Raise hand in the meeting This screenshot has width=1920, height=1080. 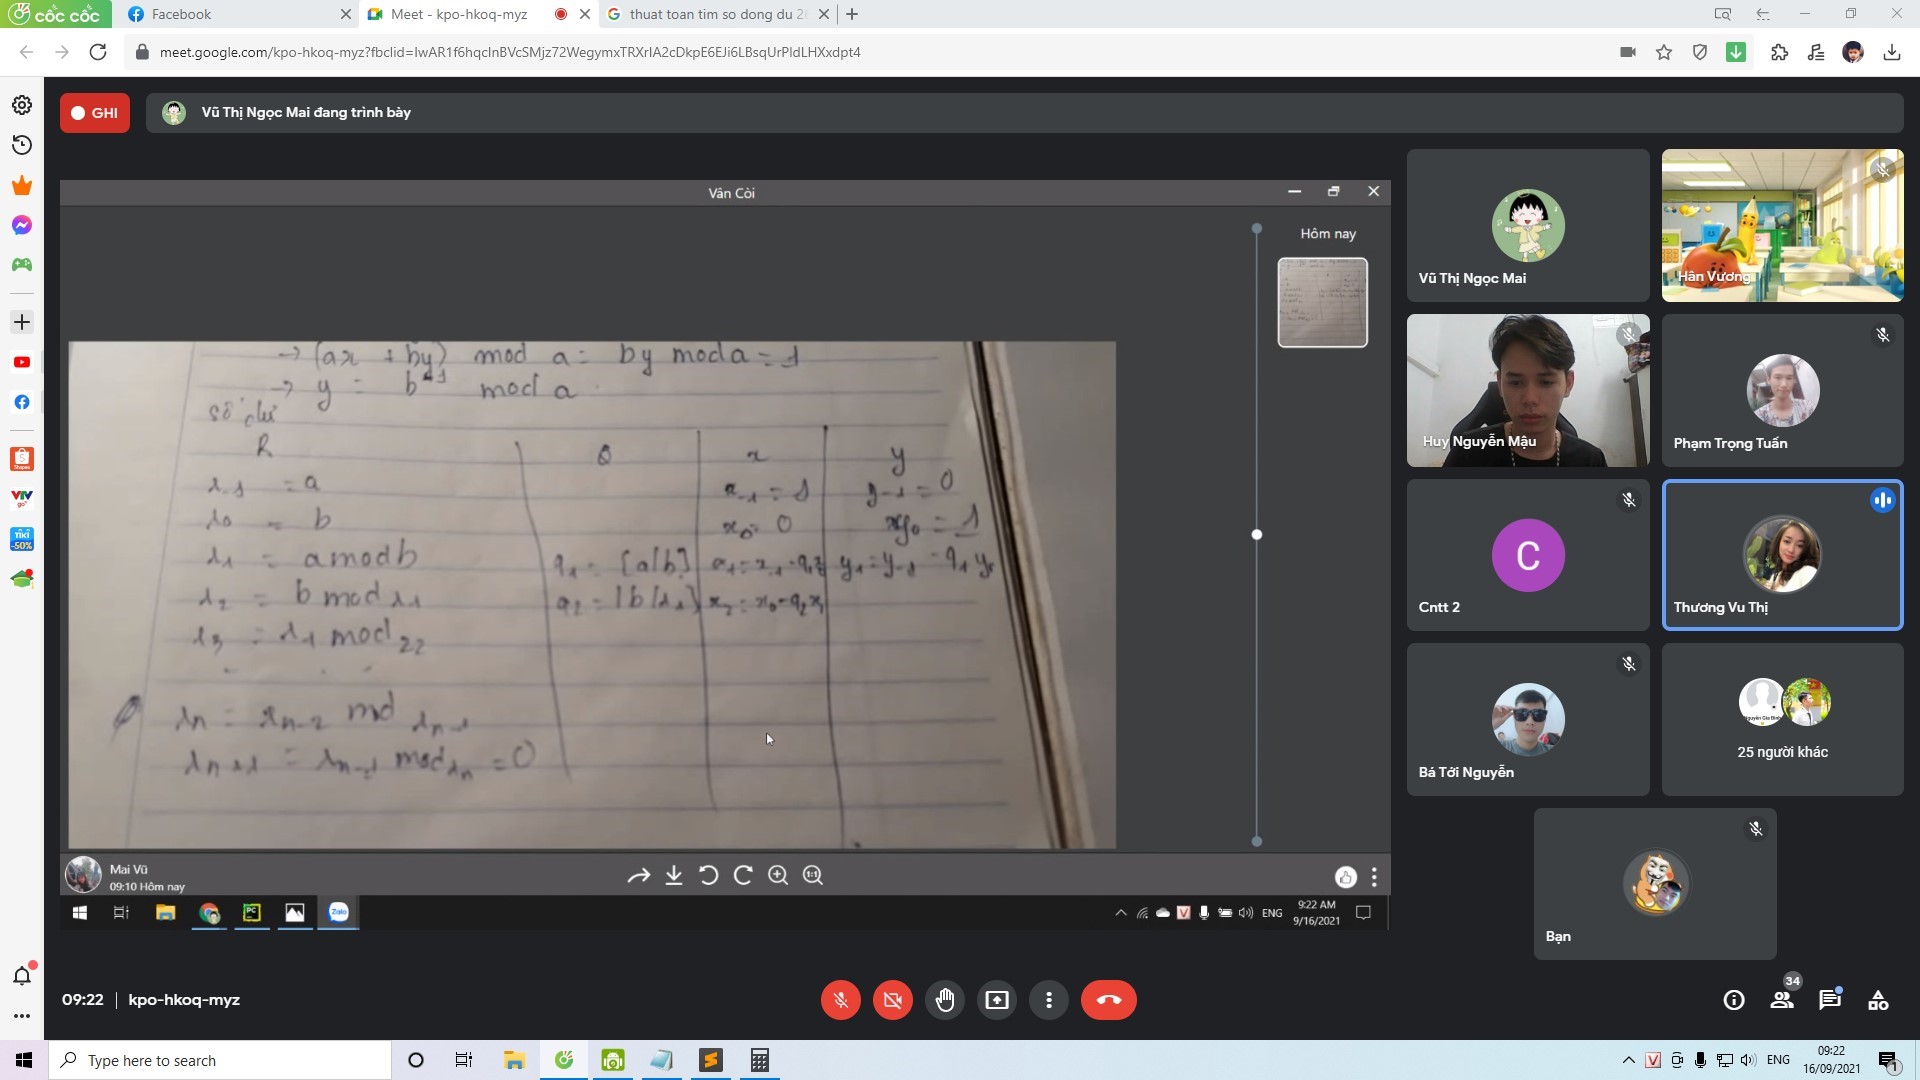[x=945, y=1000]
